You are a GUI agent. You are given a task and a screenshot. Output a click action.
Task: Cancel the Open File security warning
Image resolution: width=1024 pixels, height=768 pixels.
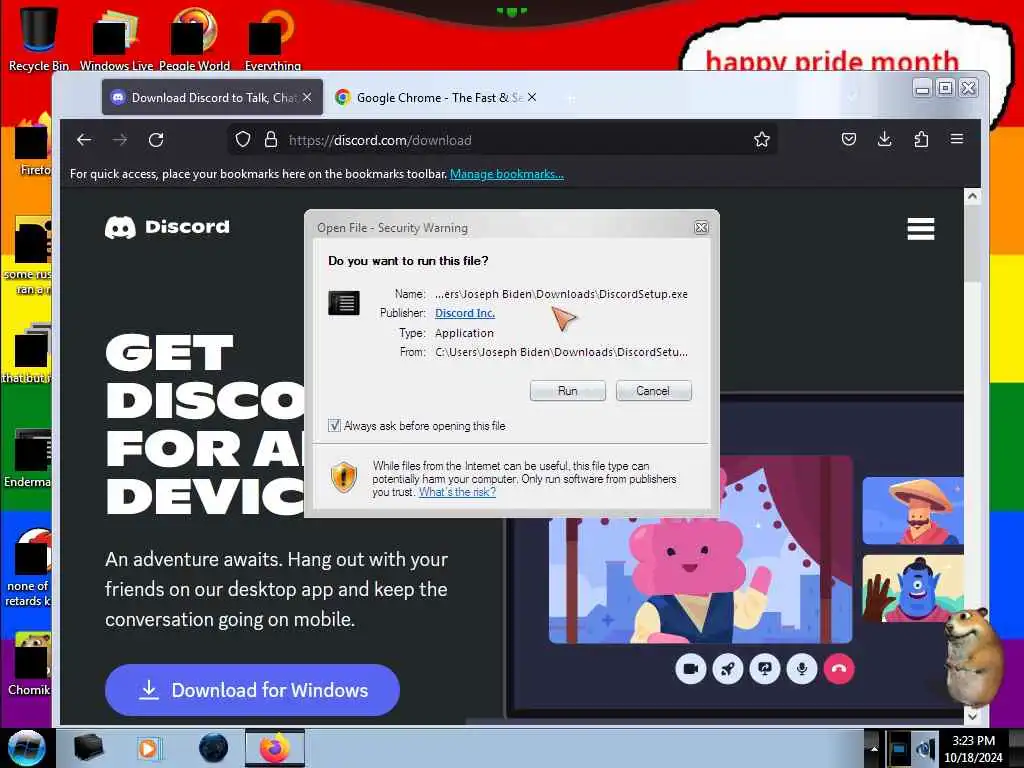click(653, 391)
